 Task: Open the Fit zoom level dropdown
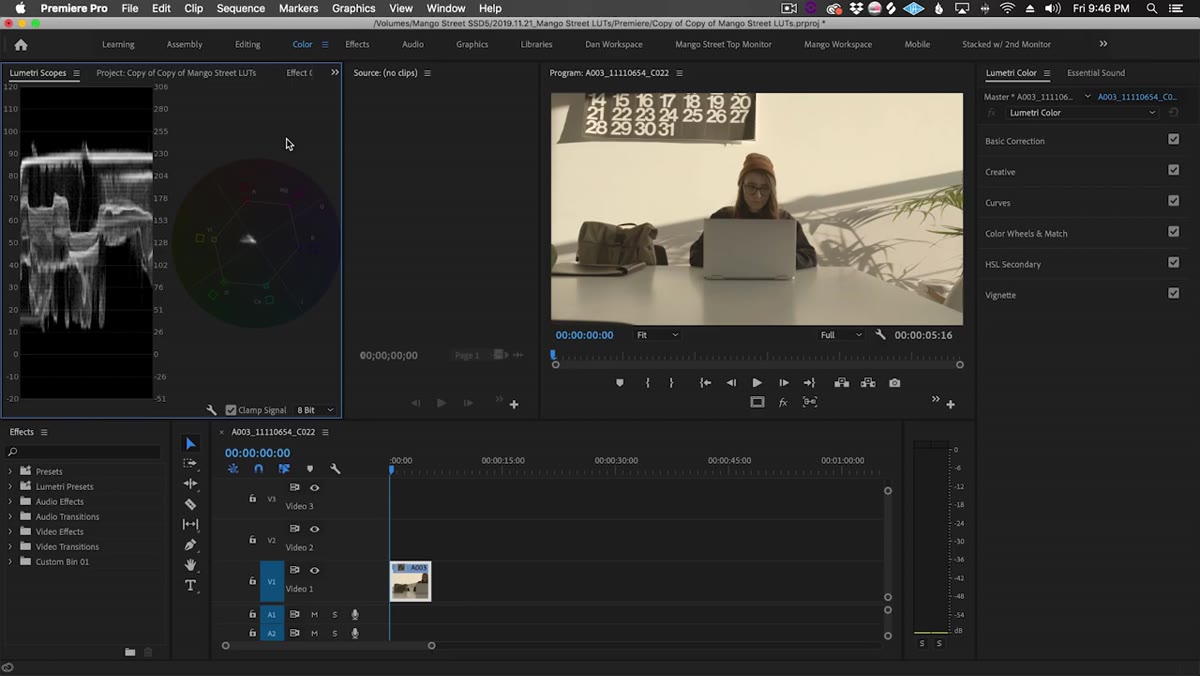[657, 335]
